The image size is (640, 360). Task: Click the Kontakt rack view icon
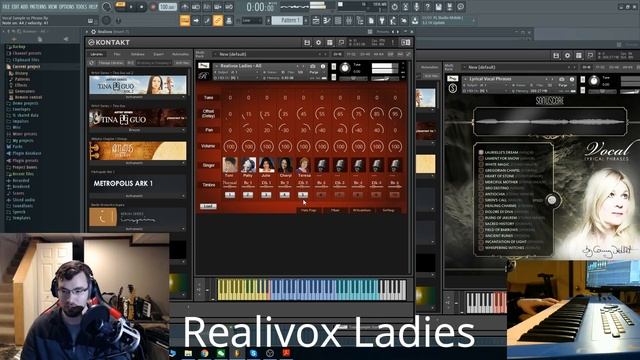(330, 42)
